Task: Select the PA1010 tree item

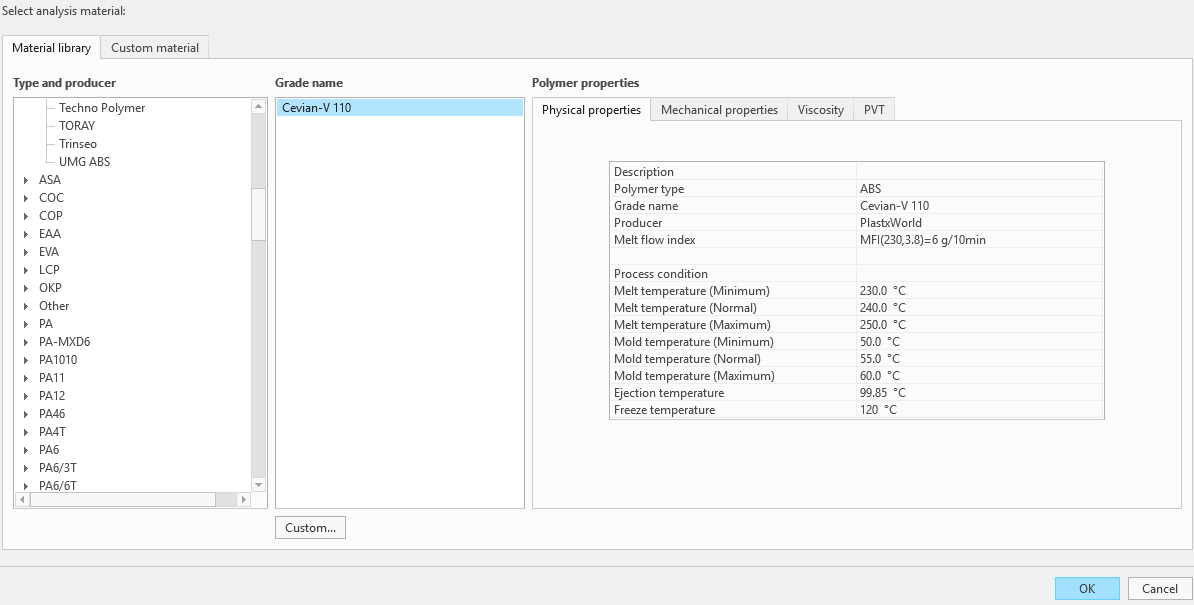Action: (x=58, y=360)
